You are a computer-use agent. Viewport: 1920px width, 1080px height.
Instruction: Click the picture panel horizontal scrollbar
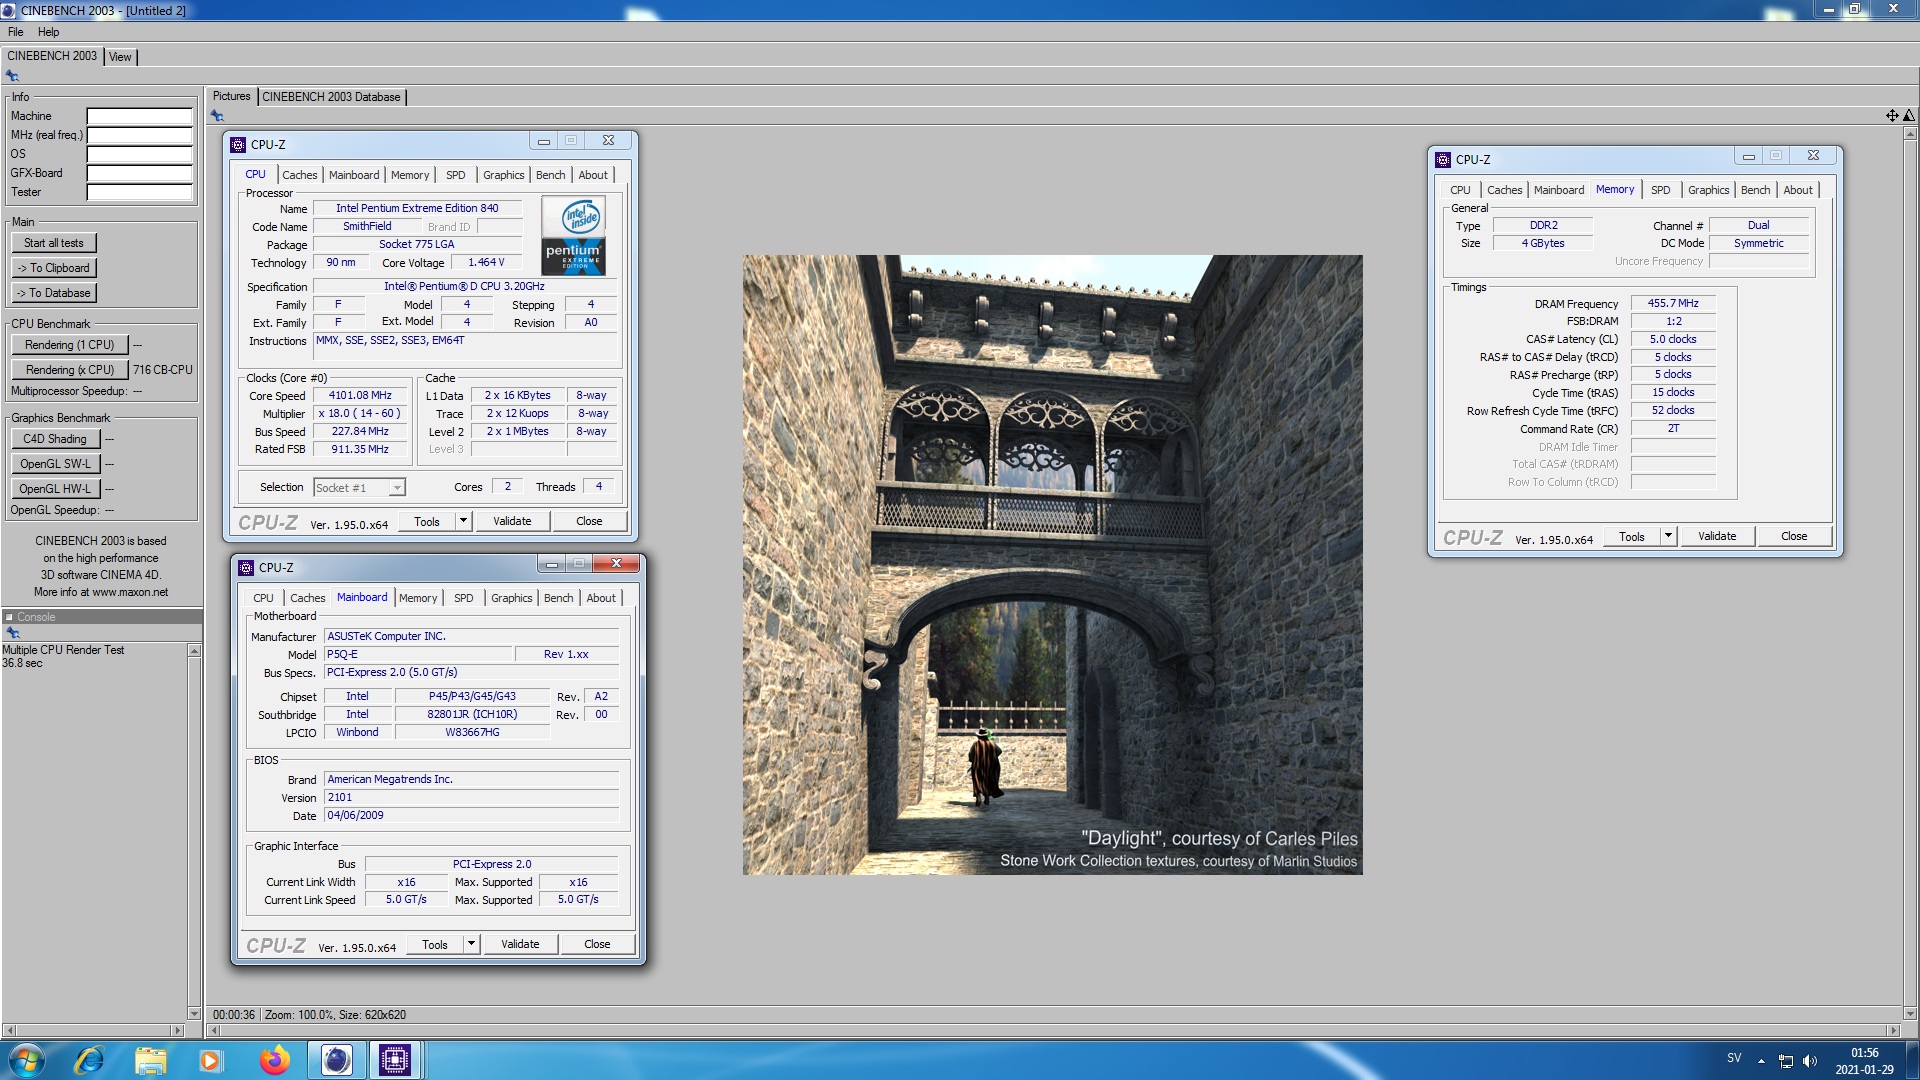pyautogui.click(x=1053, y=1030)
